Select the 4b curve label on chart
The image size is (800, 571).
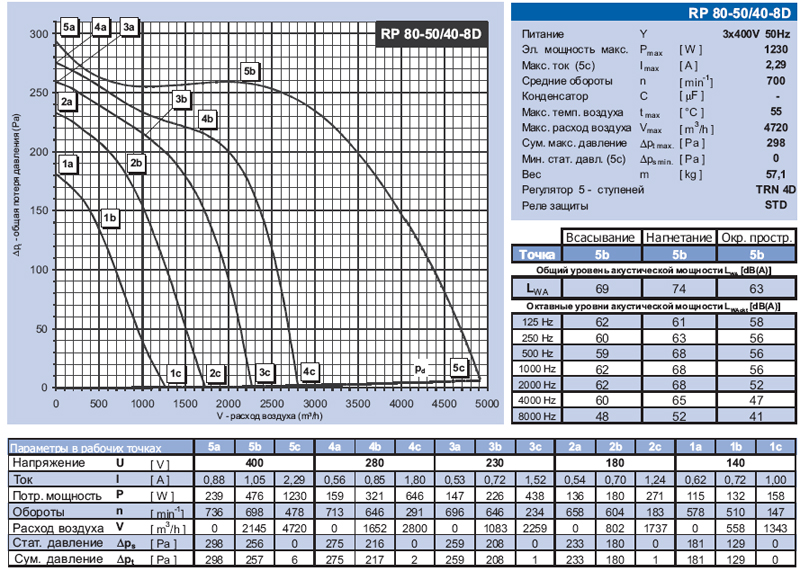coord(207,120)
